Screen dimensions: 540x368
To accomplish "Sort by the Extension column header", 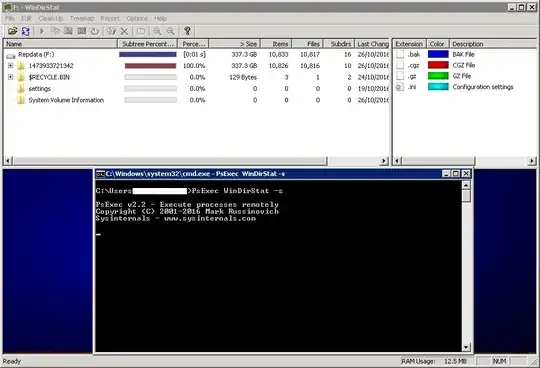I will click(409, 44).
